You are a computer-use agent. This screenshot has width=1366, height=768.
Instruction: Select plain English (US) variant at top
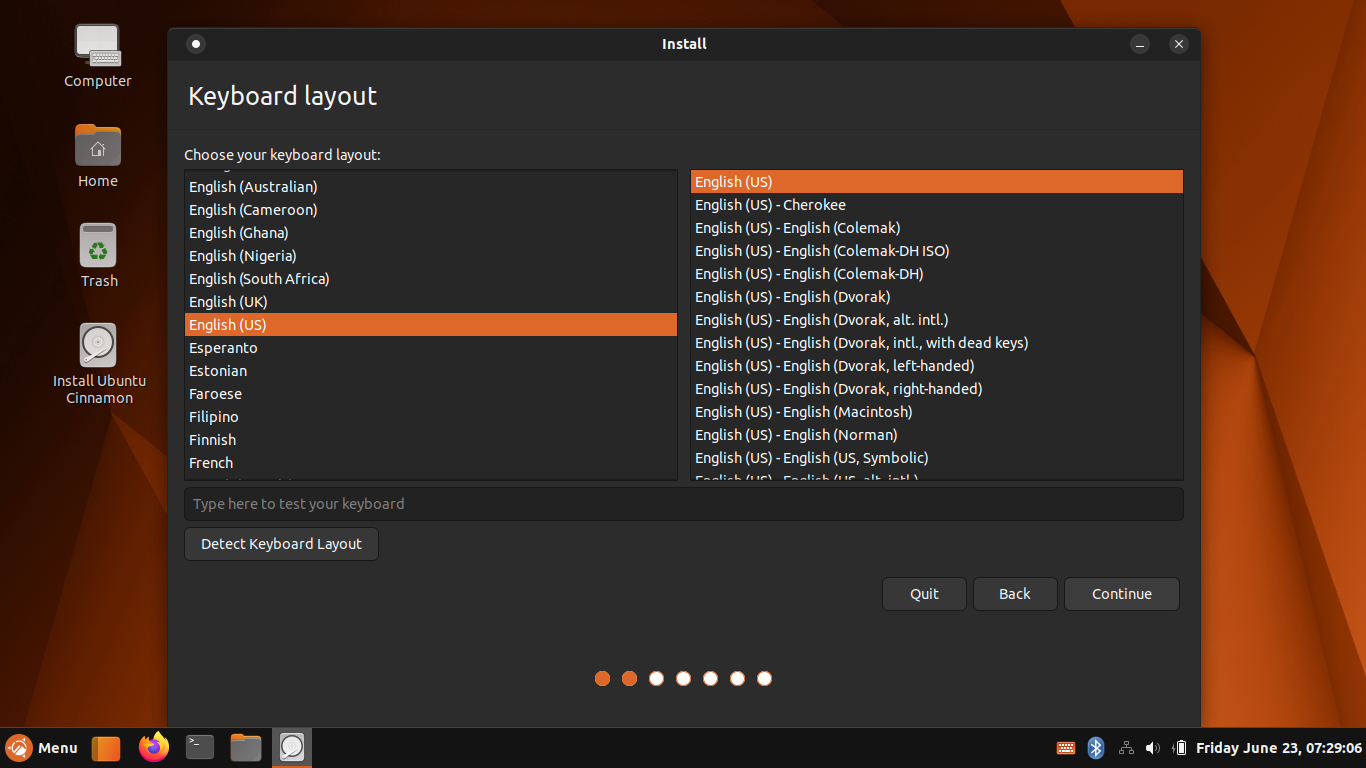click(x=937, y=182)
